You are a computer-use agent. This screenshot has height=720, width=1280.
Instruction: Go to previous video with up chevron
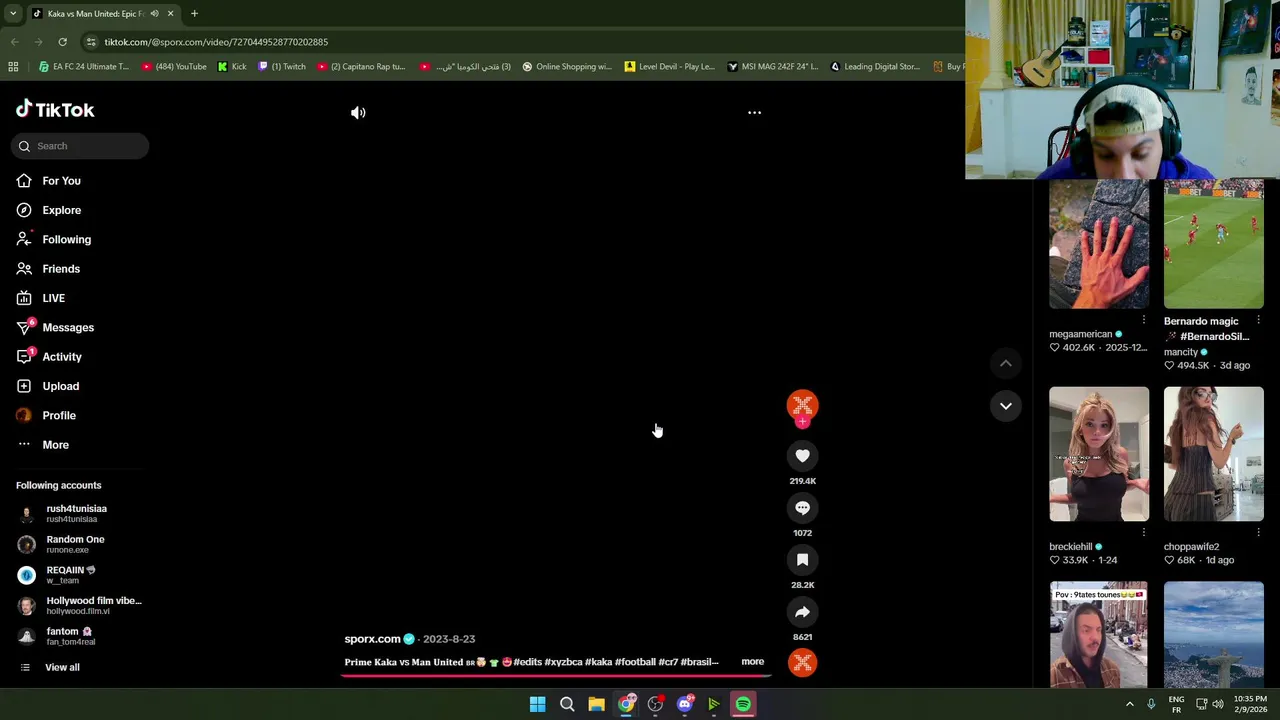1005,364
